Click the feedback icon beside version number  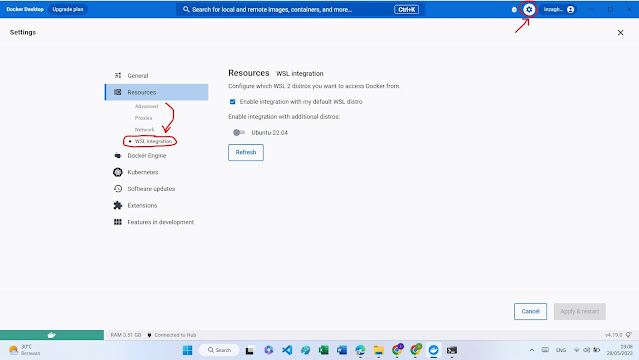(629, 335)
